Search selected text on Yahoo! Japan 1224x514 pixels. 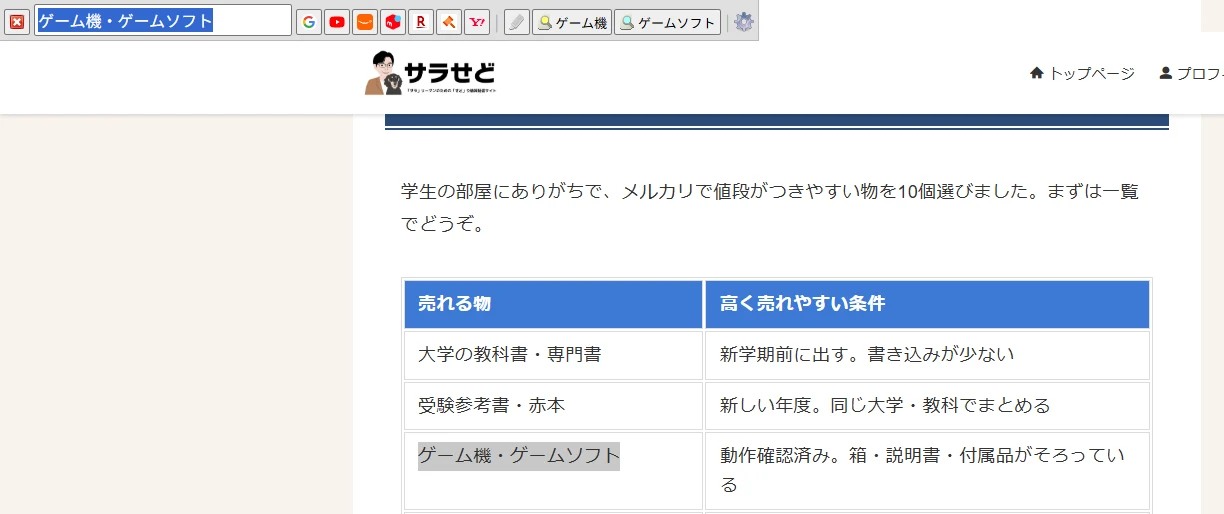click(x=477, y=22)
